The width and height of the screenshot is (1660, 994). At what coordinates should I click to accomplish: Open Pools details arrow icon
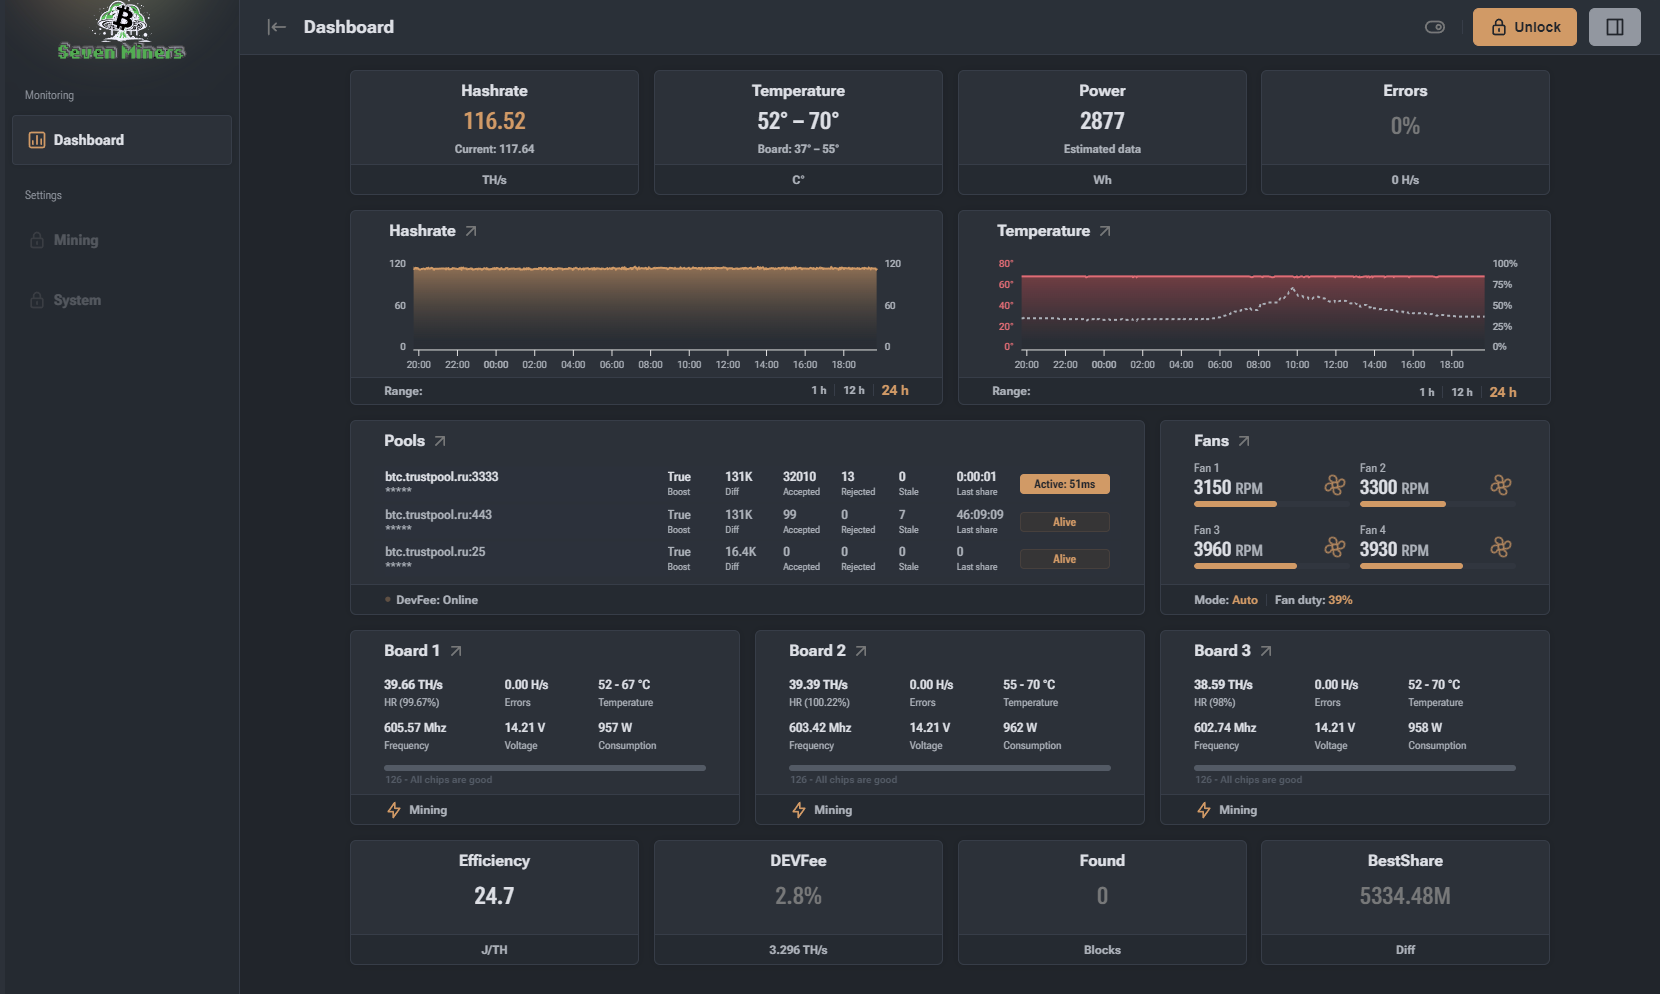tap(440, 441)
